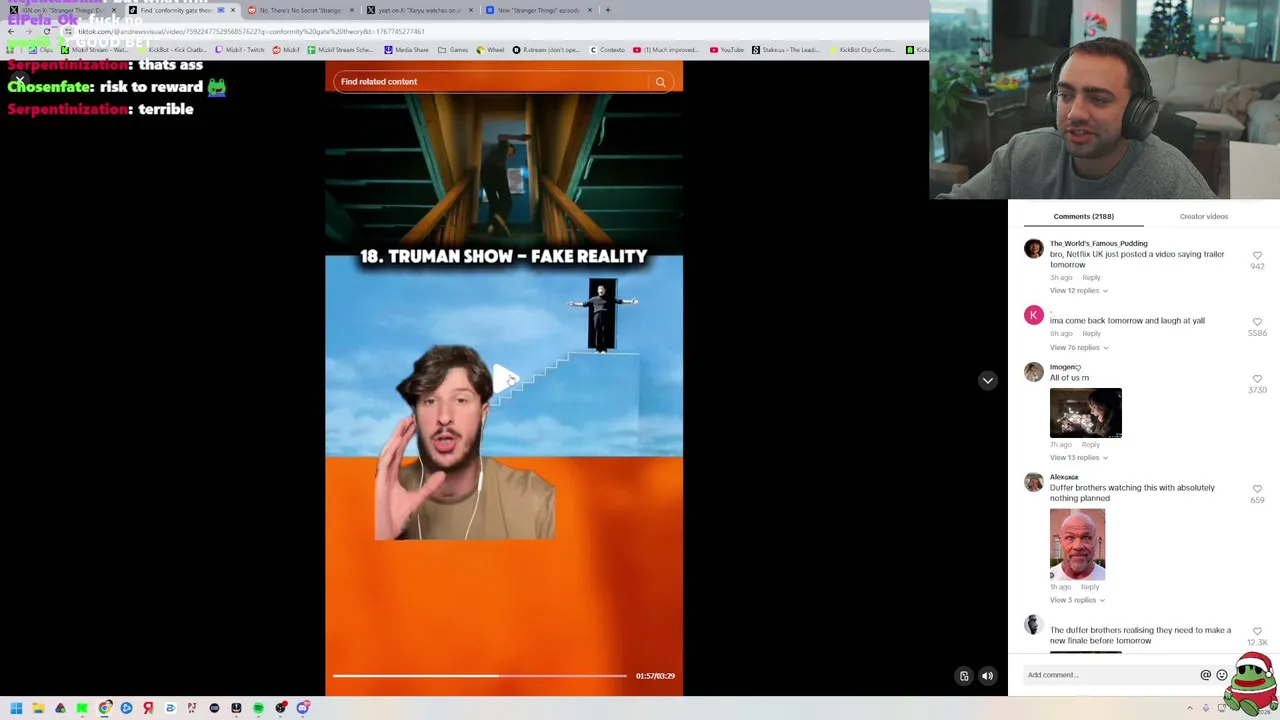Click the icon left of the volume button
This screenshot has width=1280, height=720.
pyautogui.click(x=964, y=676)
